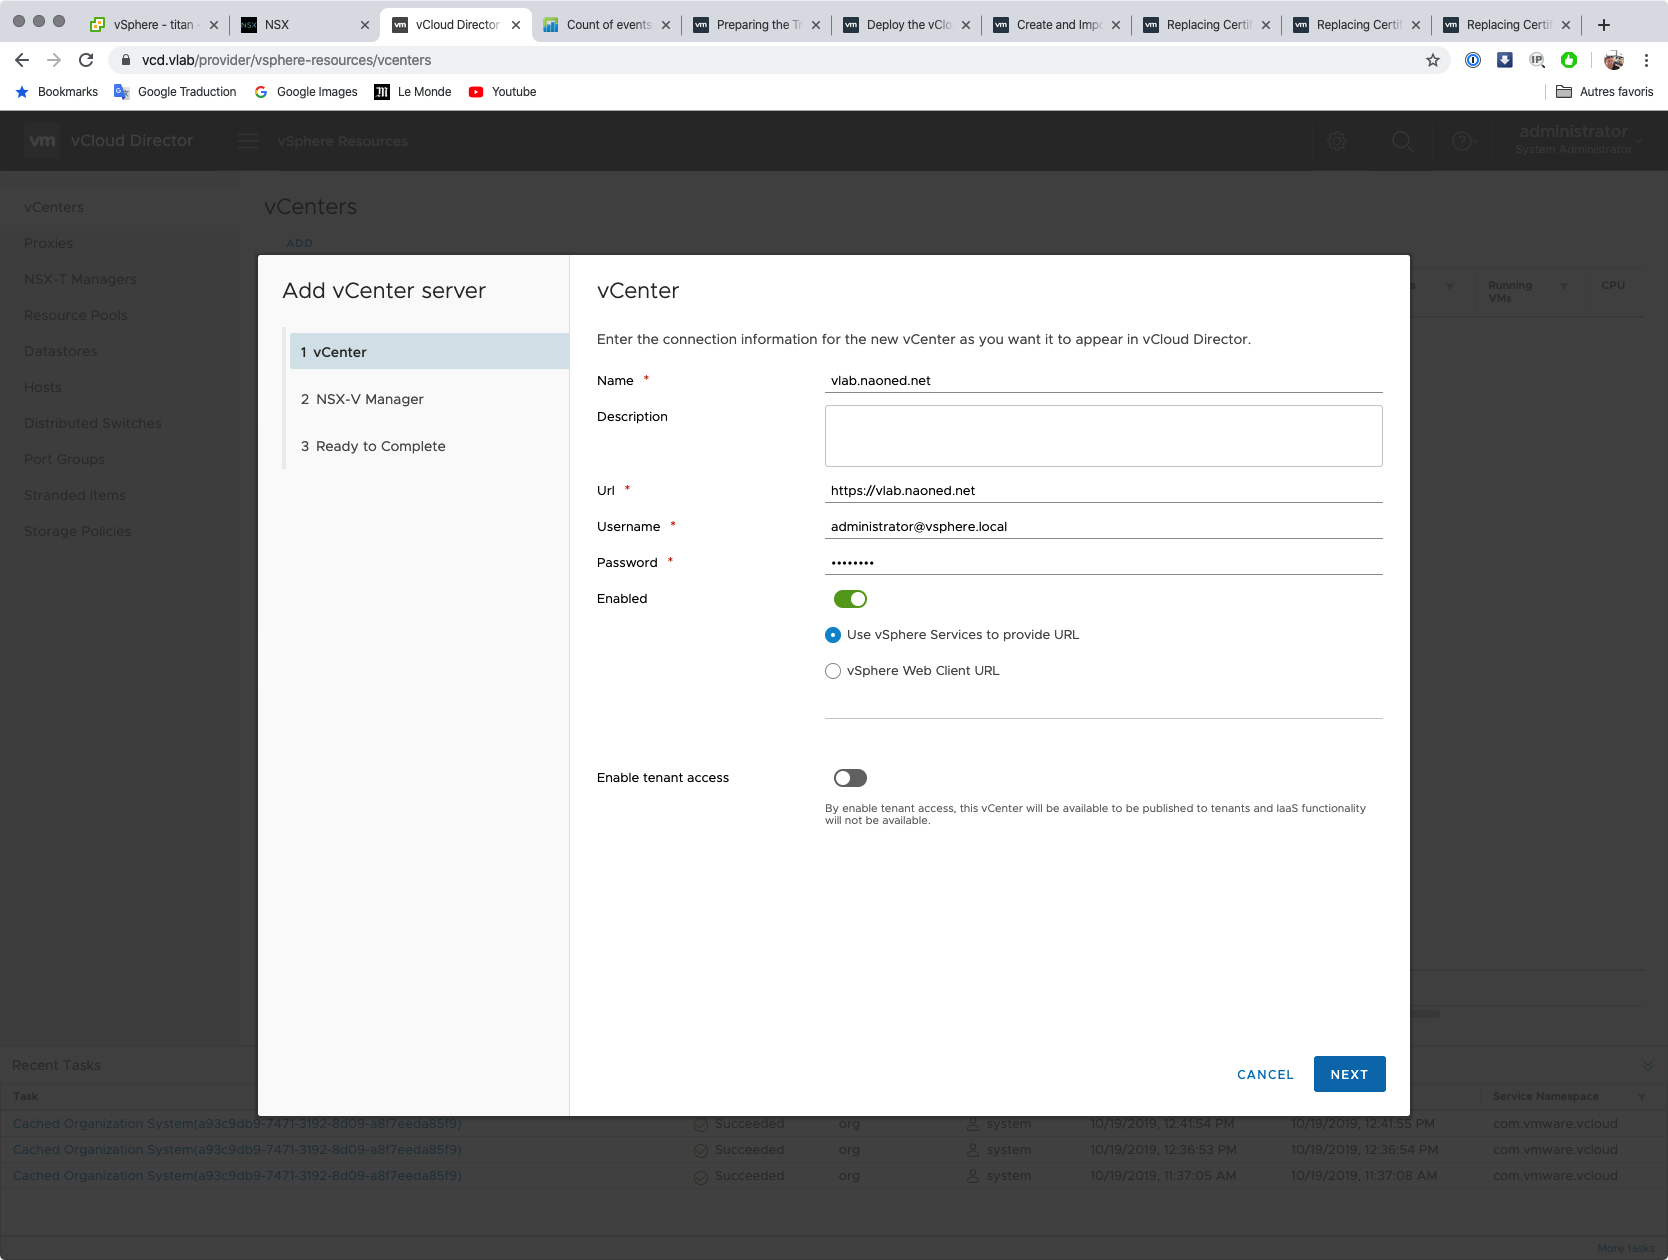This screenshot has height=1260, width=1668.
Task: Click the NEXT button
Action: tap(1349, 1074)
